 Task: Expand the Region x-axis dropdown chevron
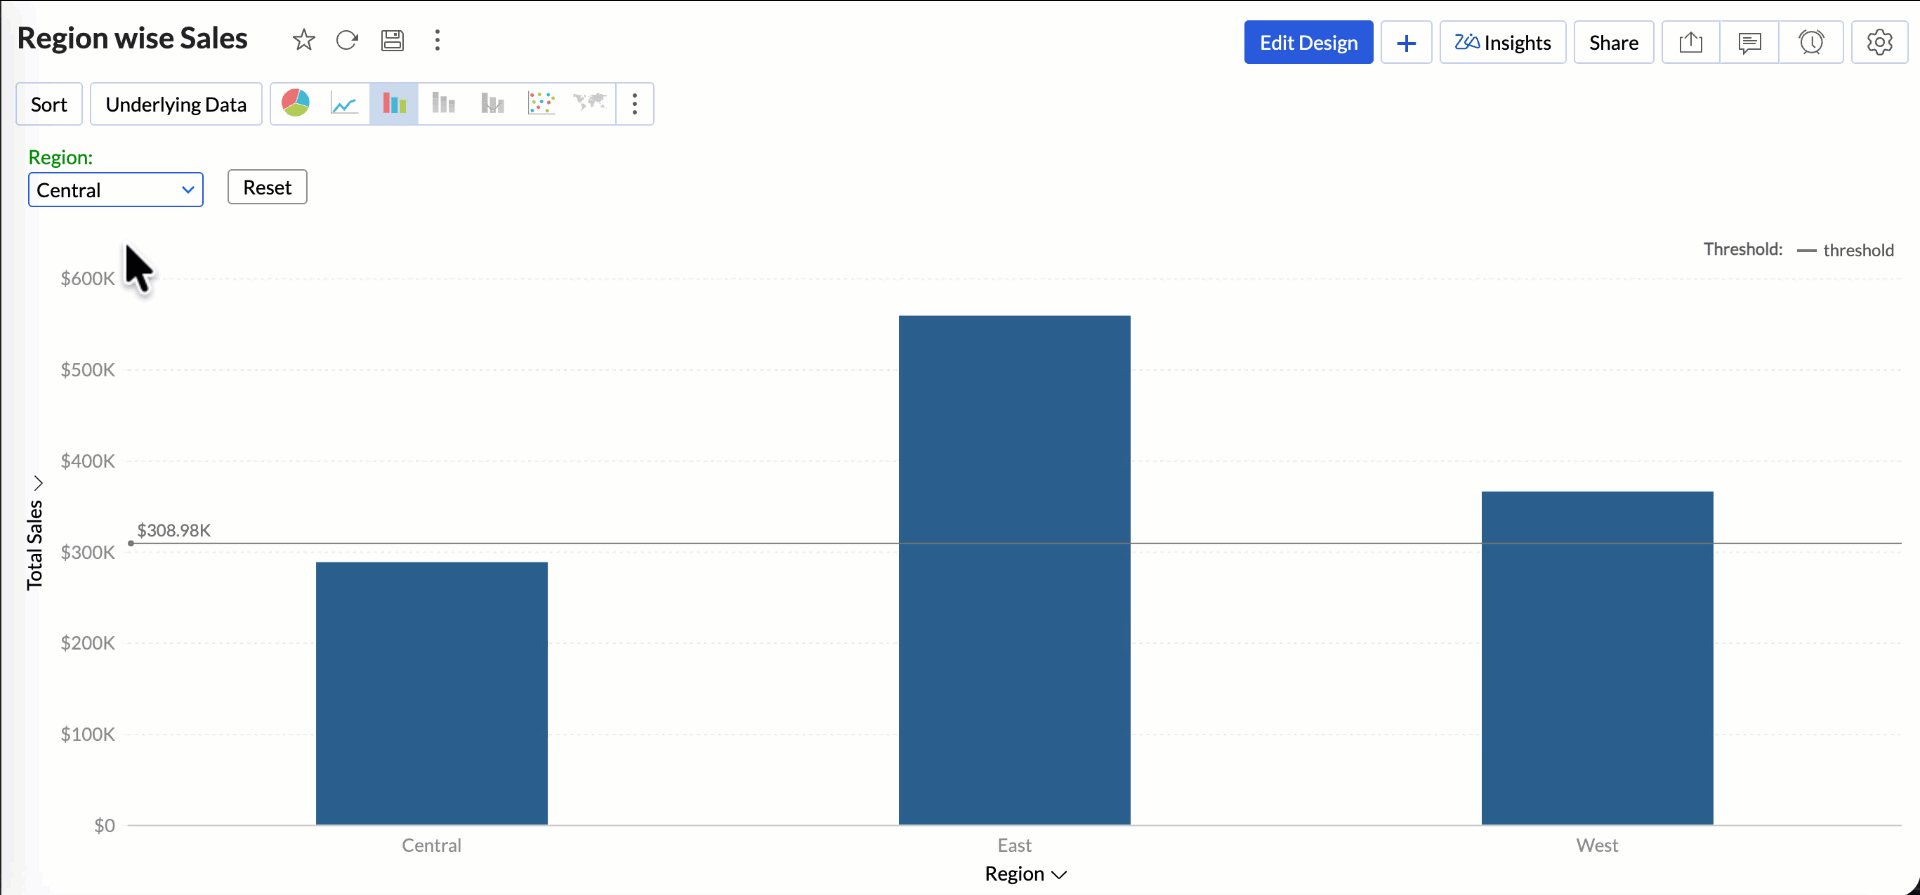pos(1059,875)
